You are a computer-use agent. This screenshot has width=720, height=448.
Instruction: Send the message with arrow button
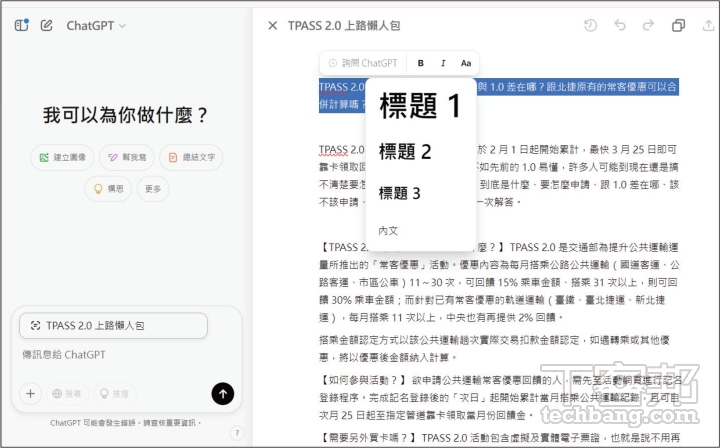coord(223,393)
